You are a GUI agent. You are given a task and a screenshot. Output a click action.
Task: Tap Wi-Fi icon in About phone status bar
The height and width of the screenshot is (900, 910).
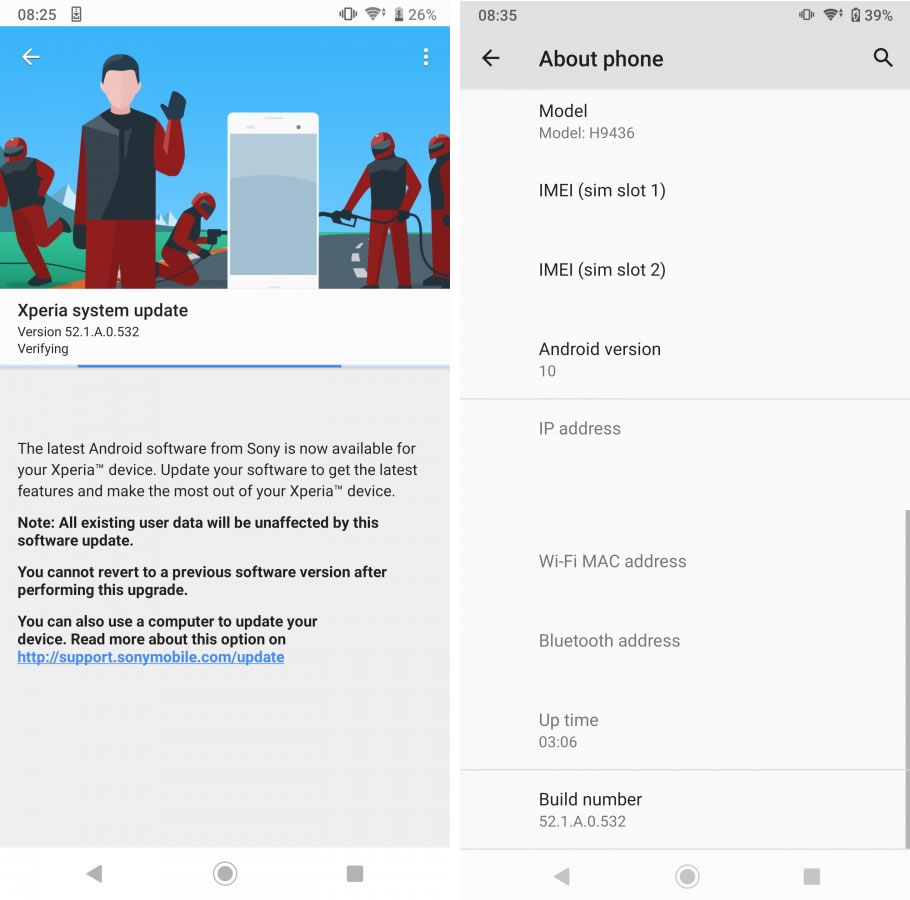[833, 15]
